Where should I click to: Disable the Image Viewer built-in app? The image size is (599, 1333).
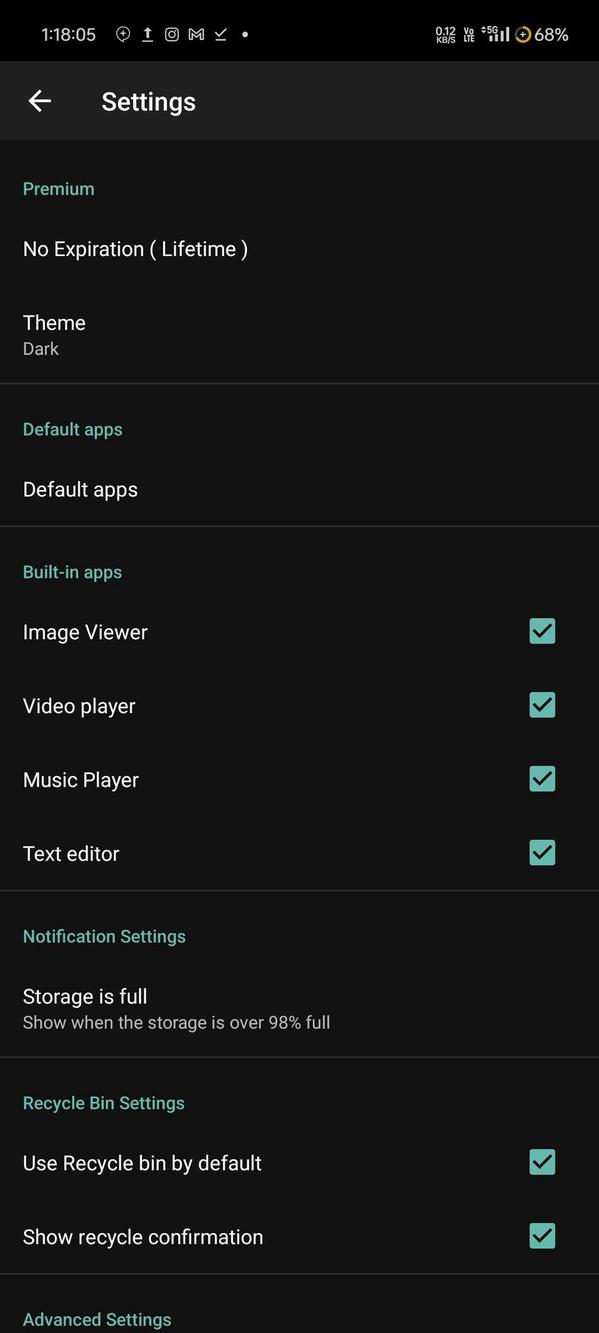pyautogui.click(x=541, y=631)
